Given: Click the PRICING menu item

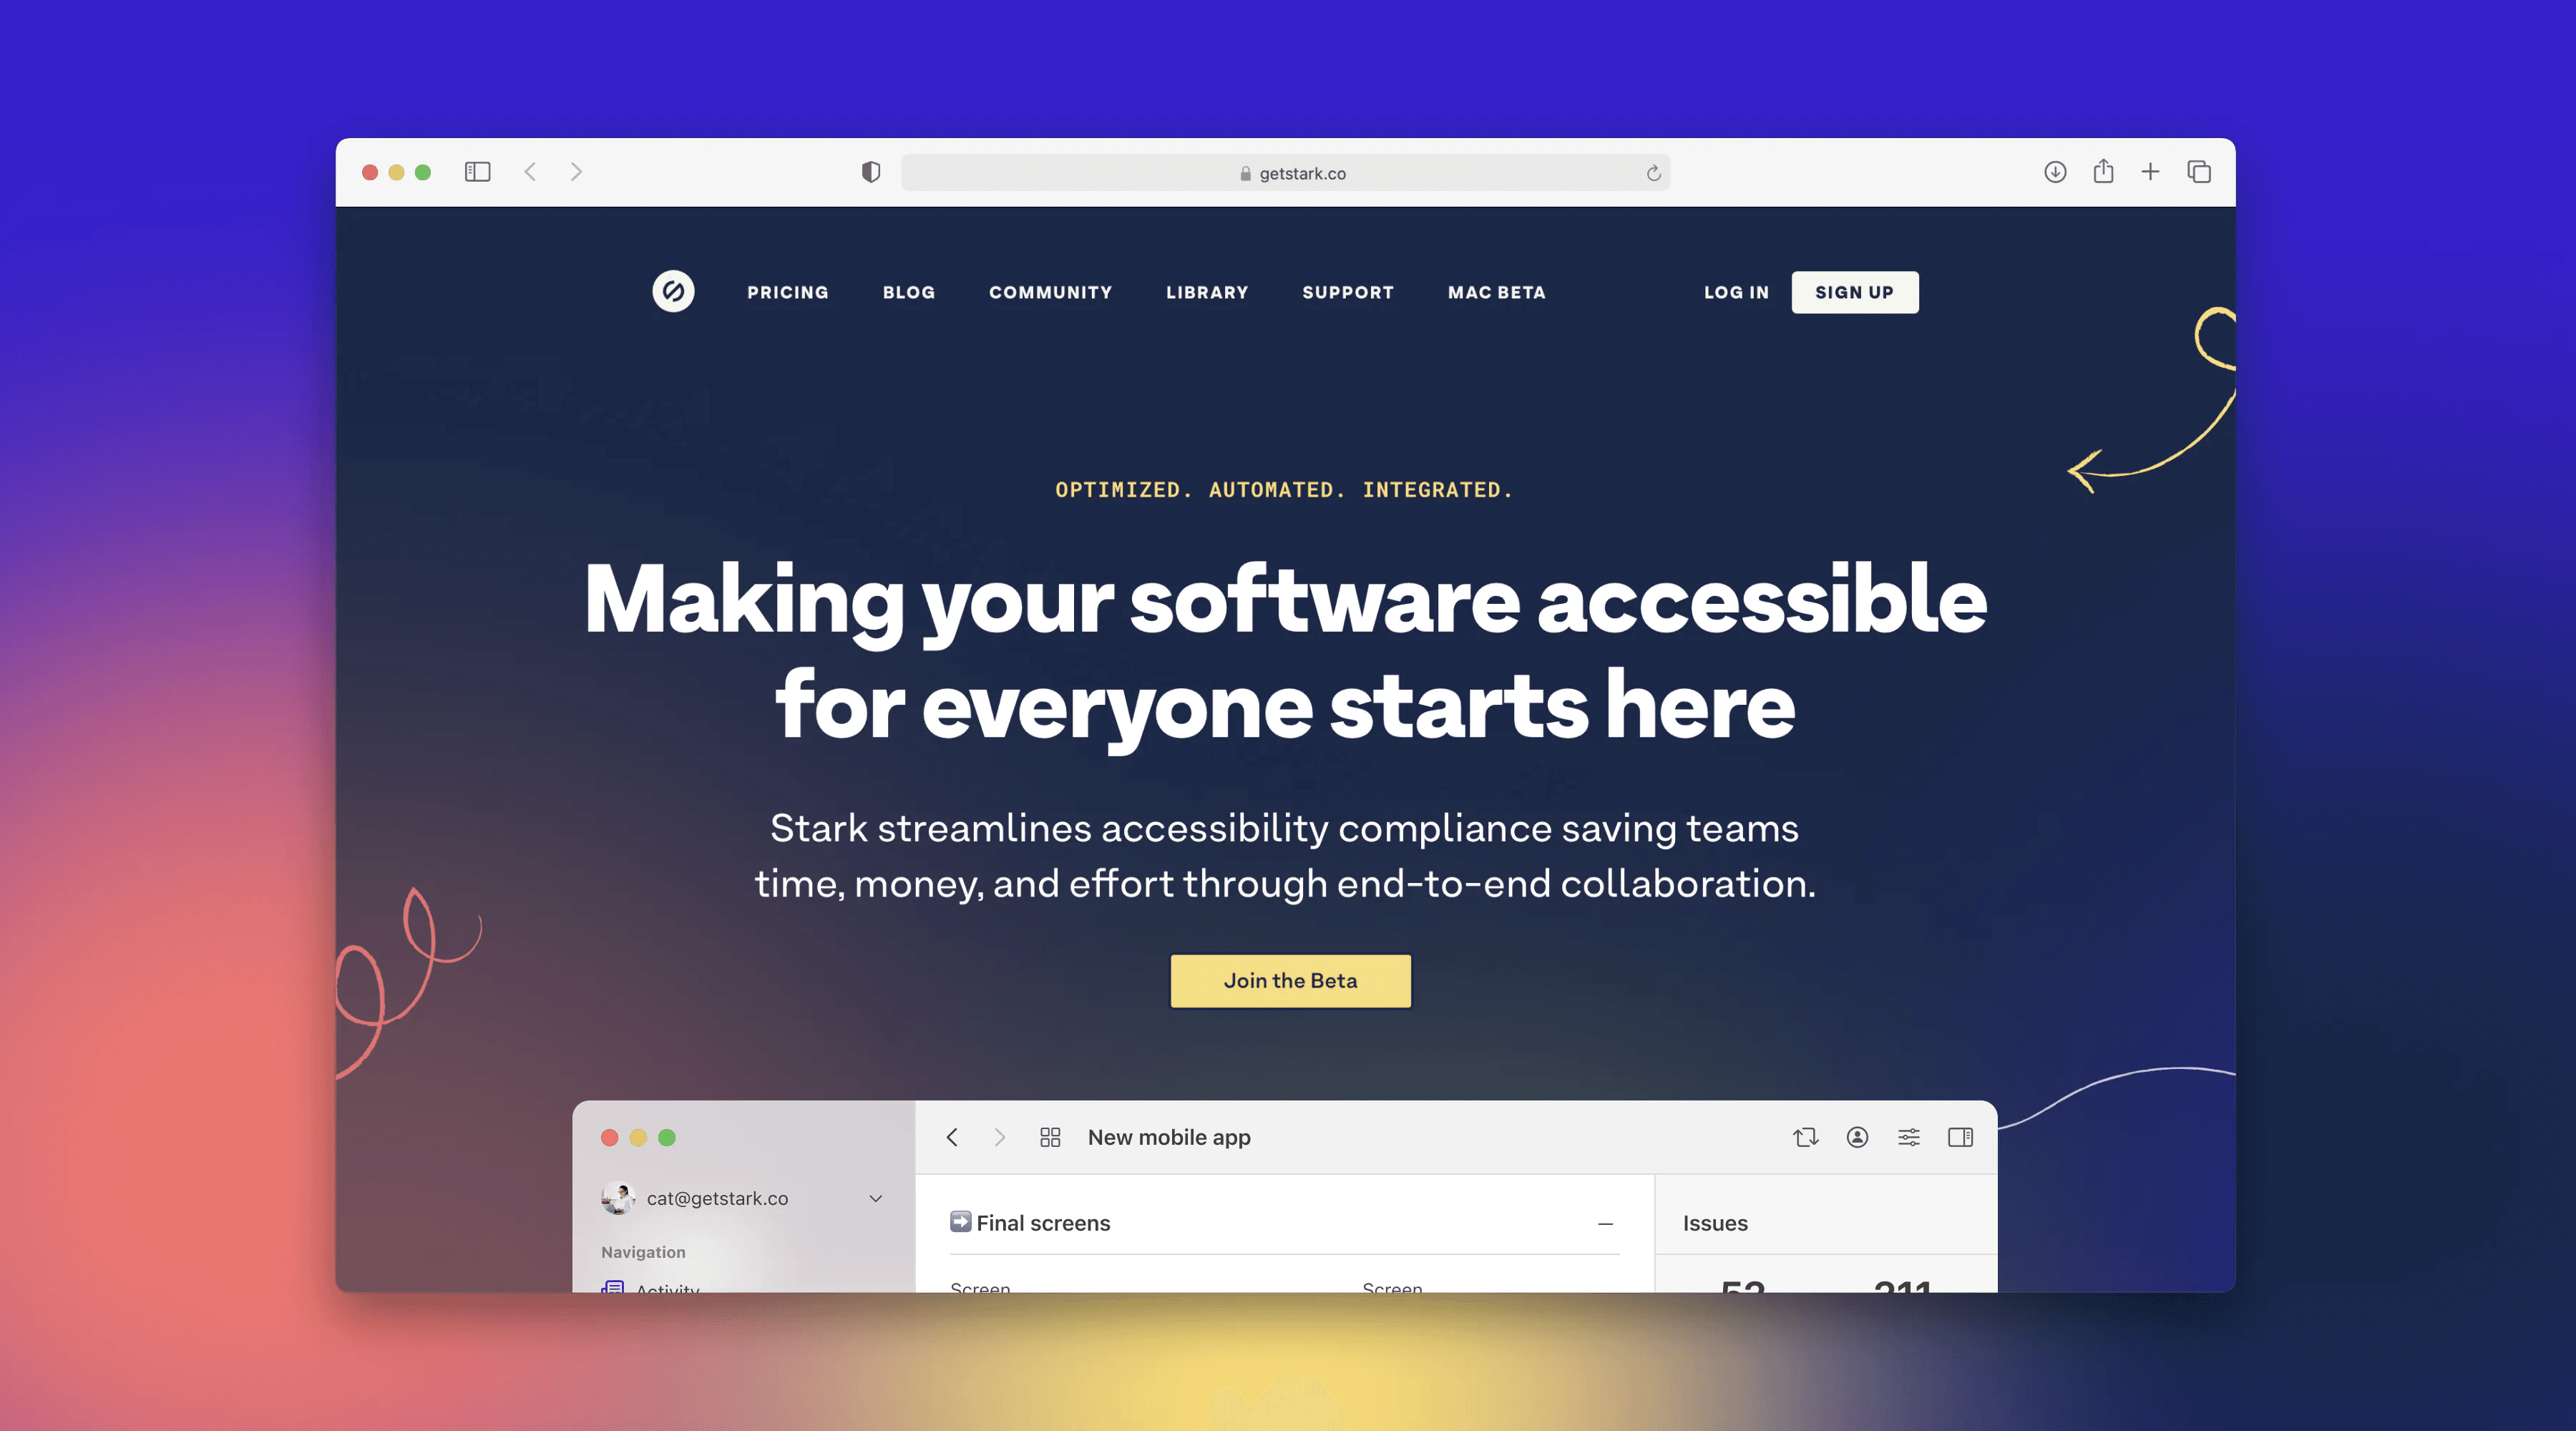Looking at the screenshot, I should click(x=788, y=290).
